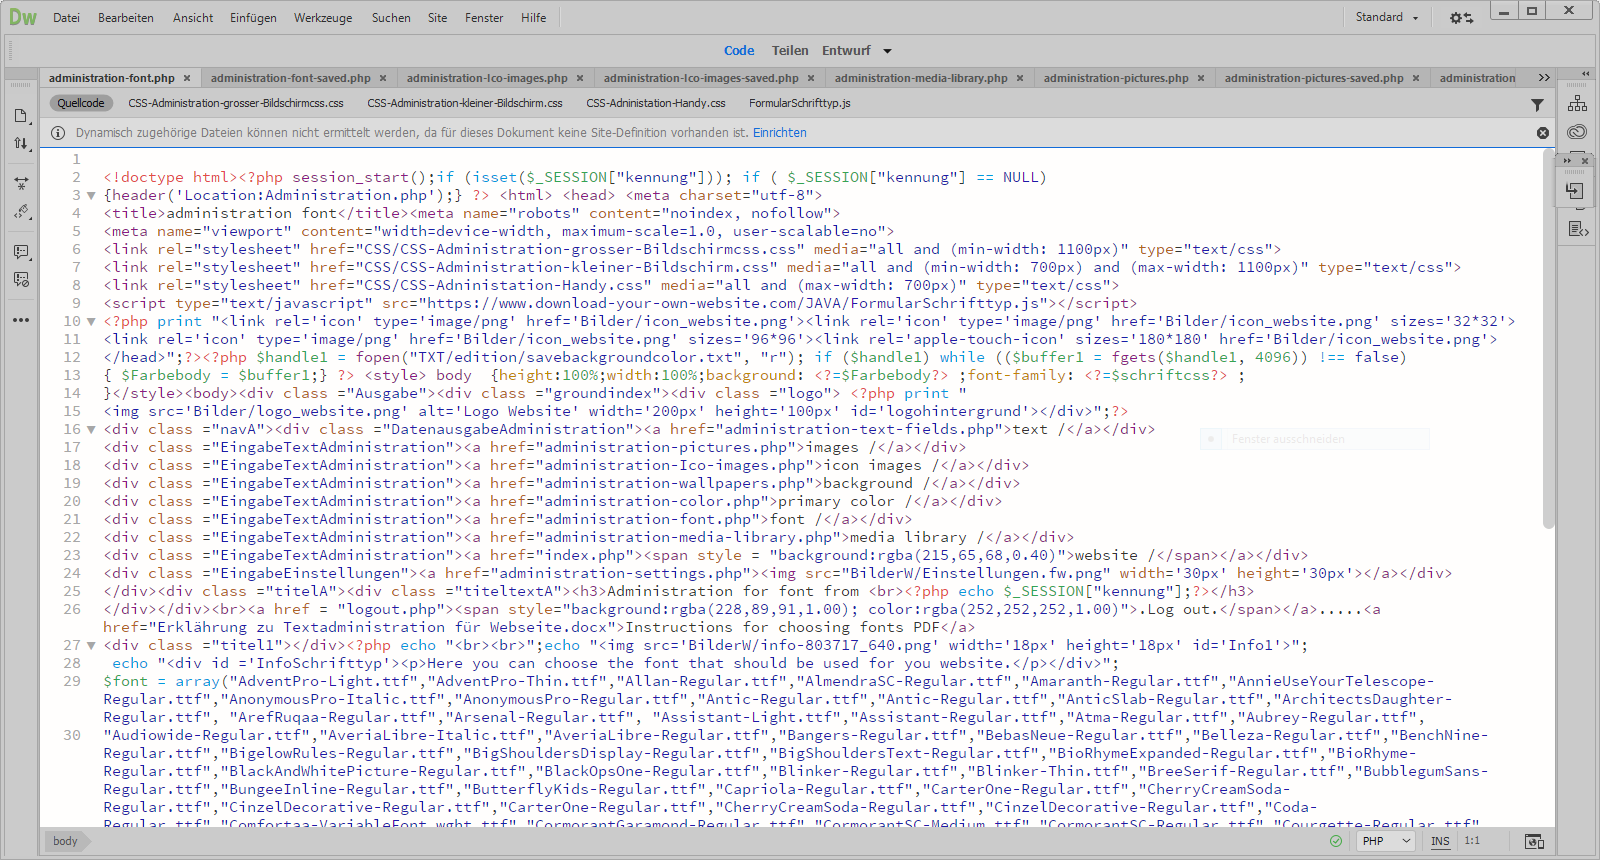Click Apply comment icon

21,252
